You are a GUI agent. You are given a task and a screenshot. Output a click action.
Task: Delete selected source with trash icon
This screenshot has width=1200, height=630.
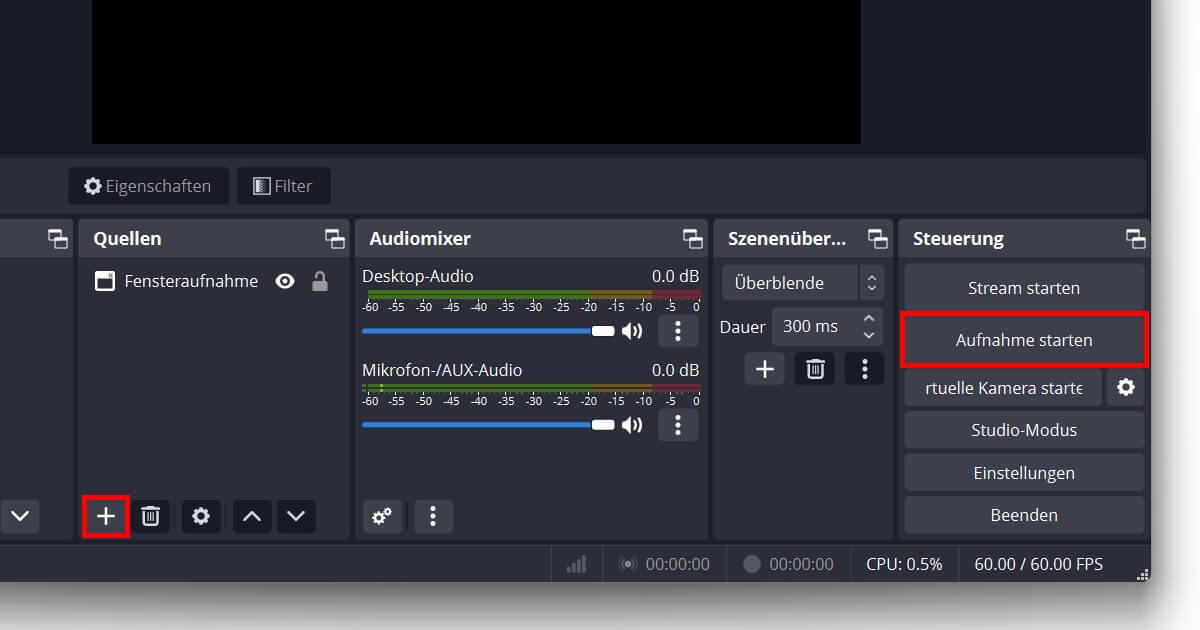(x=150, y=516)
